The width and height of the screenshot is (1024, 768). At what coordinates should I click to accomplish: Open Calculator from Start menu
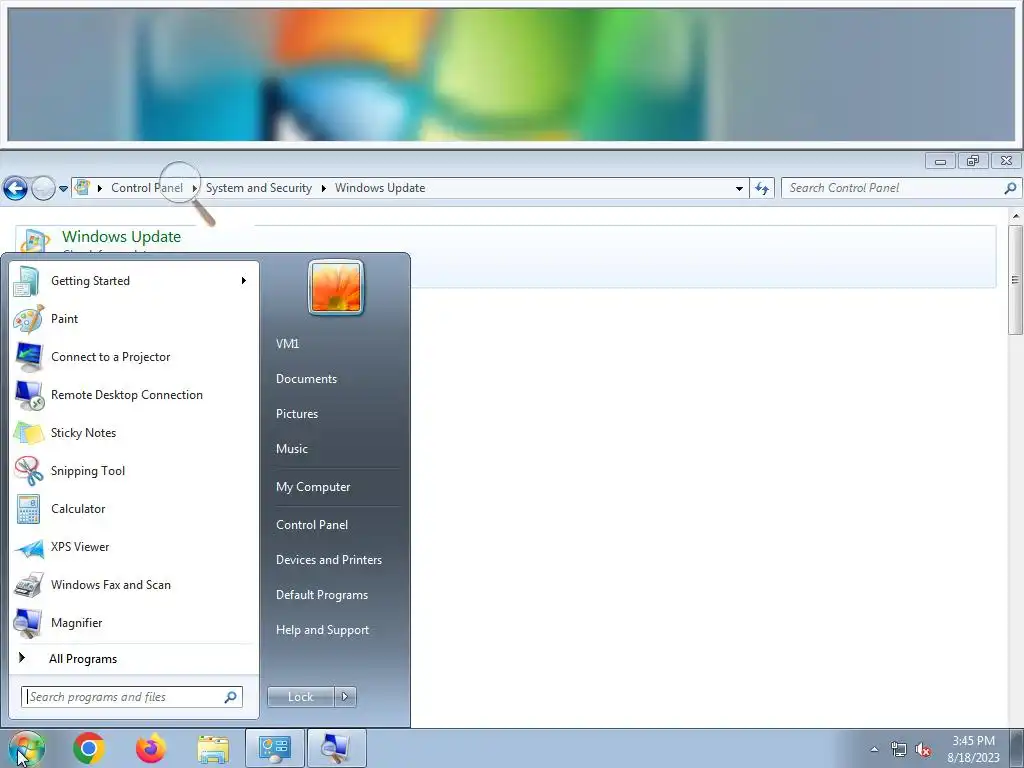pos(134,509)
